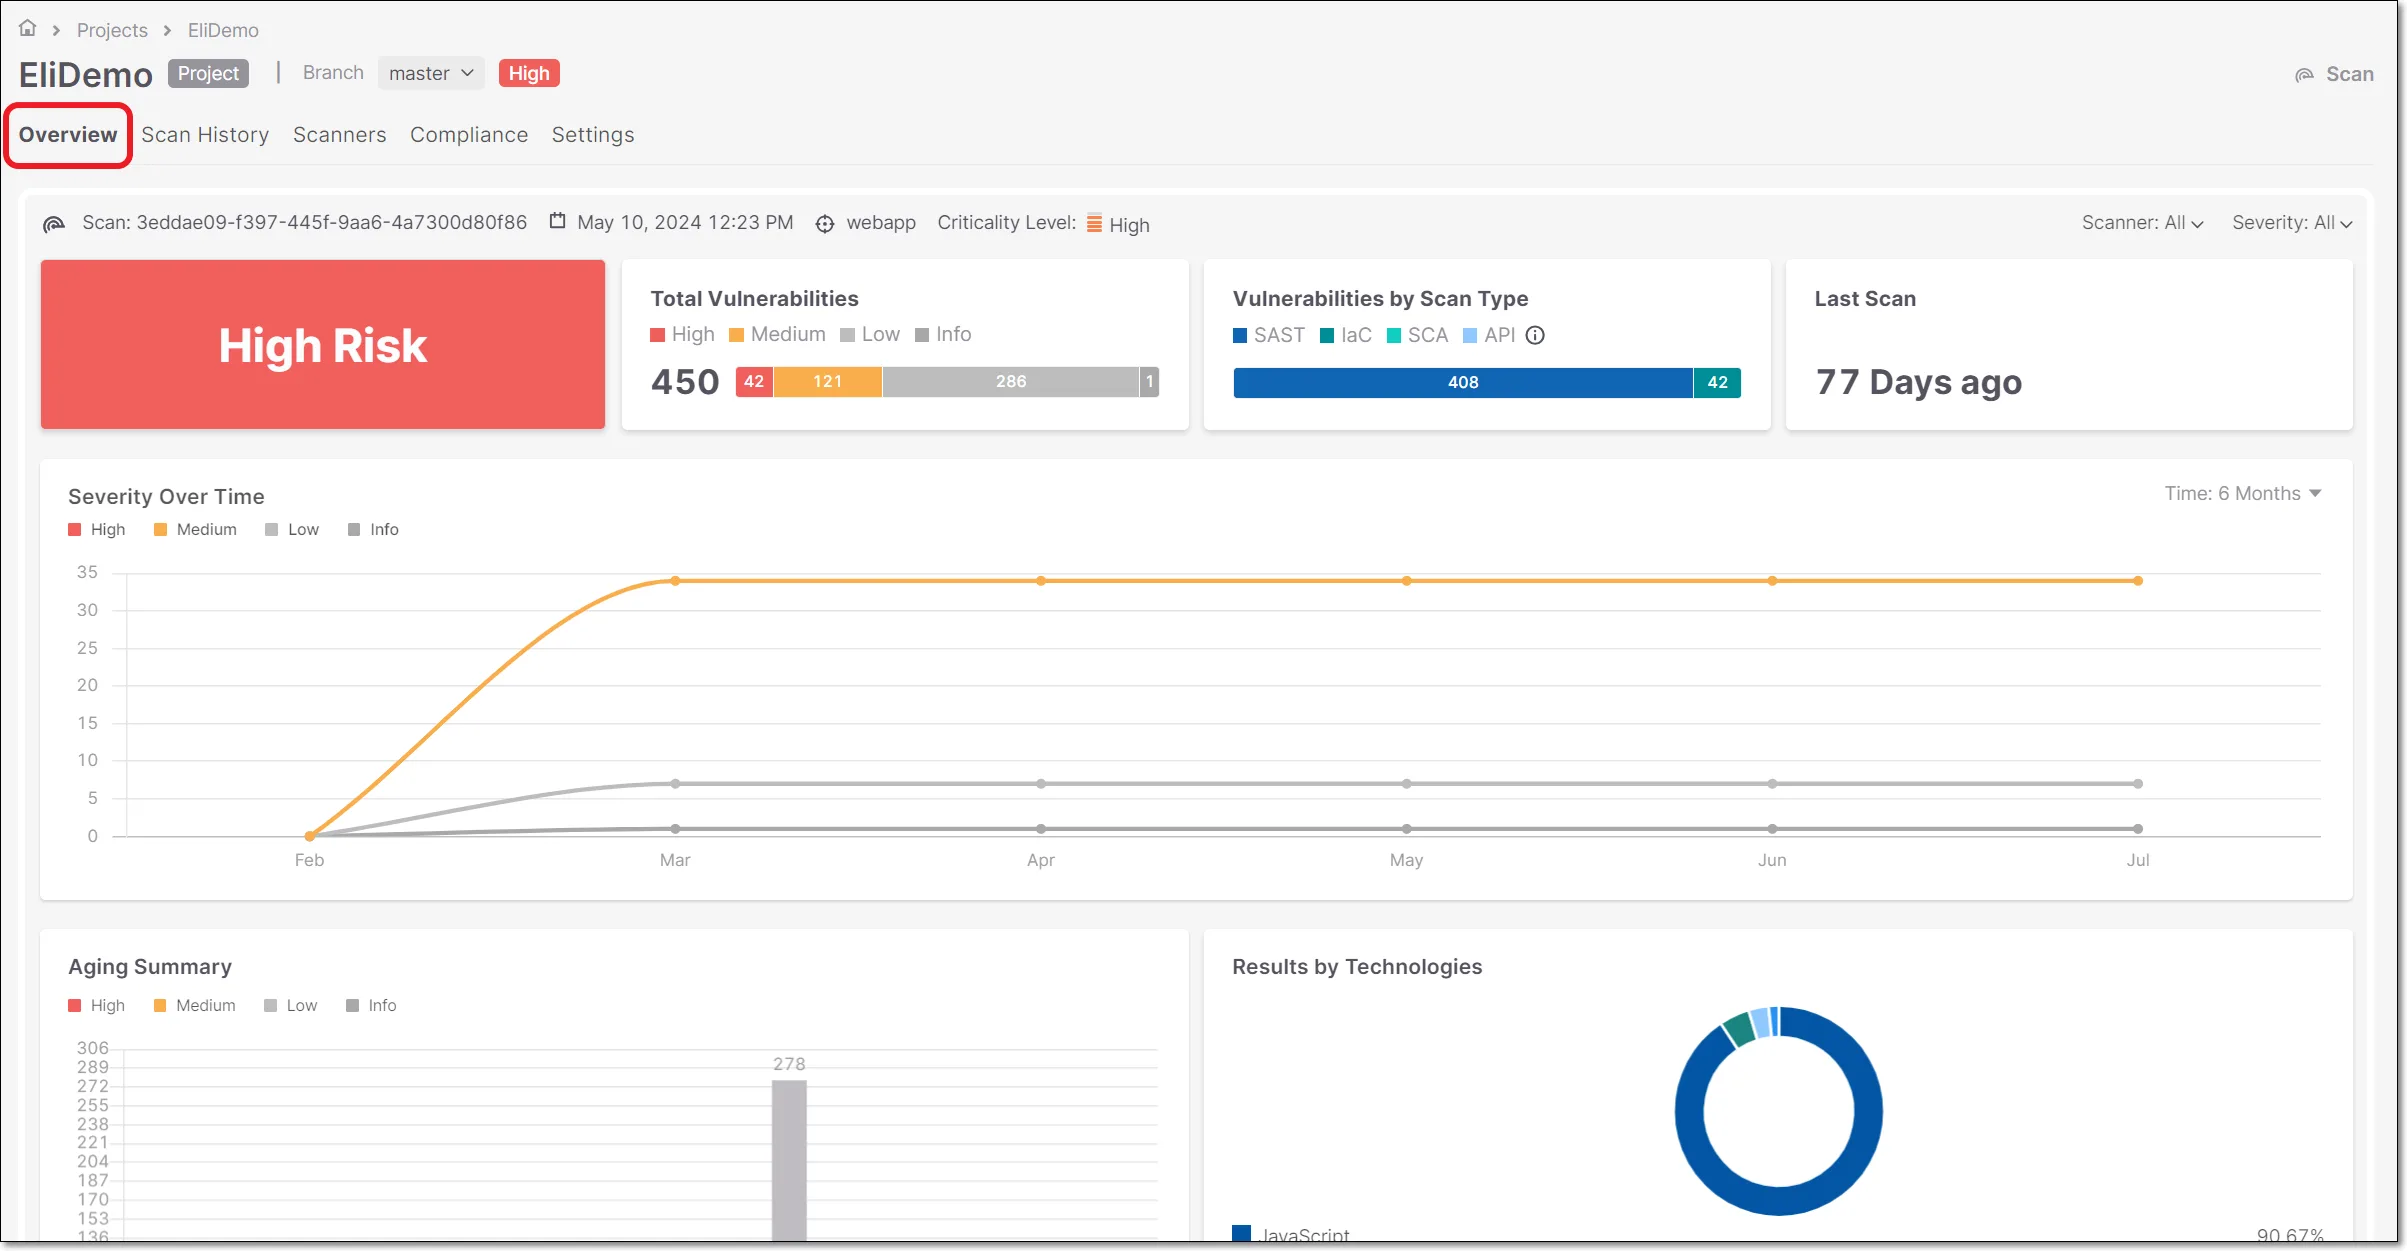Click the criticality level bars icon
This screenshot has height=1251, width=2407.
click(1094, 223)
